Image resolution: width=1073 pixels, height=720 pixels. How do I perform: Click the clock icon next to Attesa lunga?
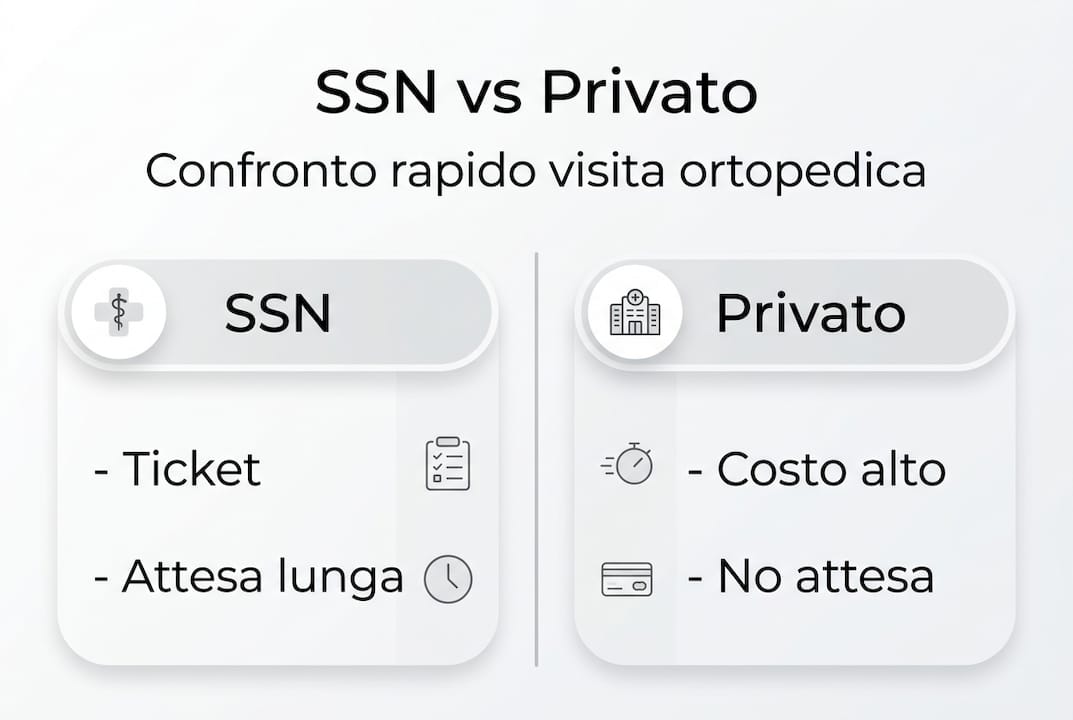point(447,579)
